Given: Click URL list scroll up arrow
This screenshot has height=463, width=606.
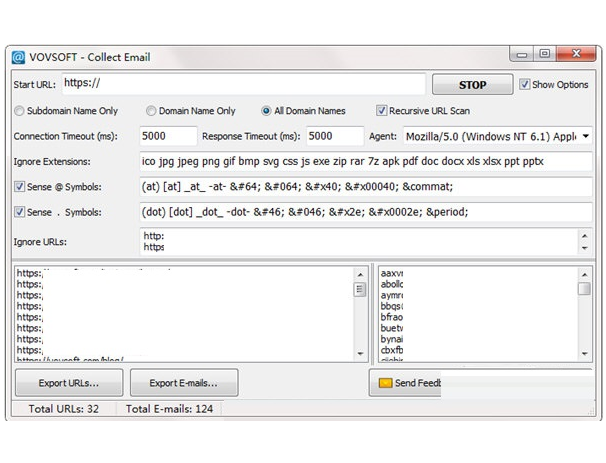Looking at the screenshot, I should click(360, 274).
